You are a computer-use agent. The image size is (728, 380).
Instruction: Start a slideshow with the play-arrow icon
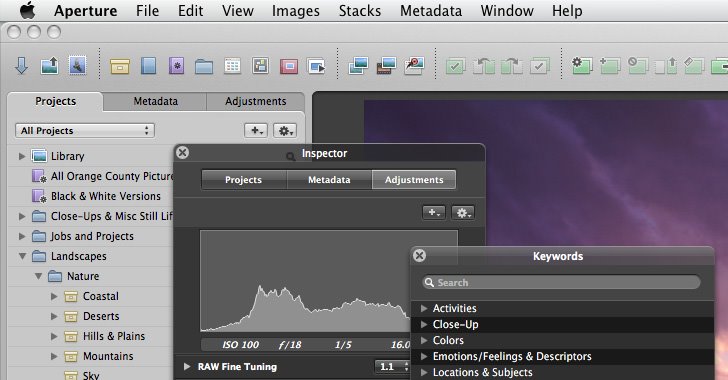[317, 66]
